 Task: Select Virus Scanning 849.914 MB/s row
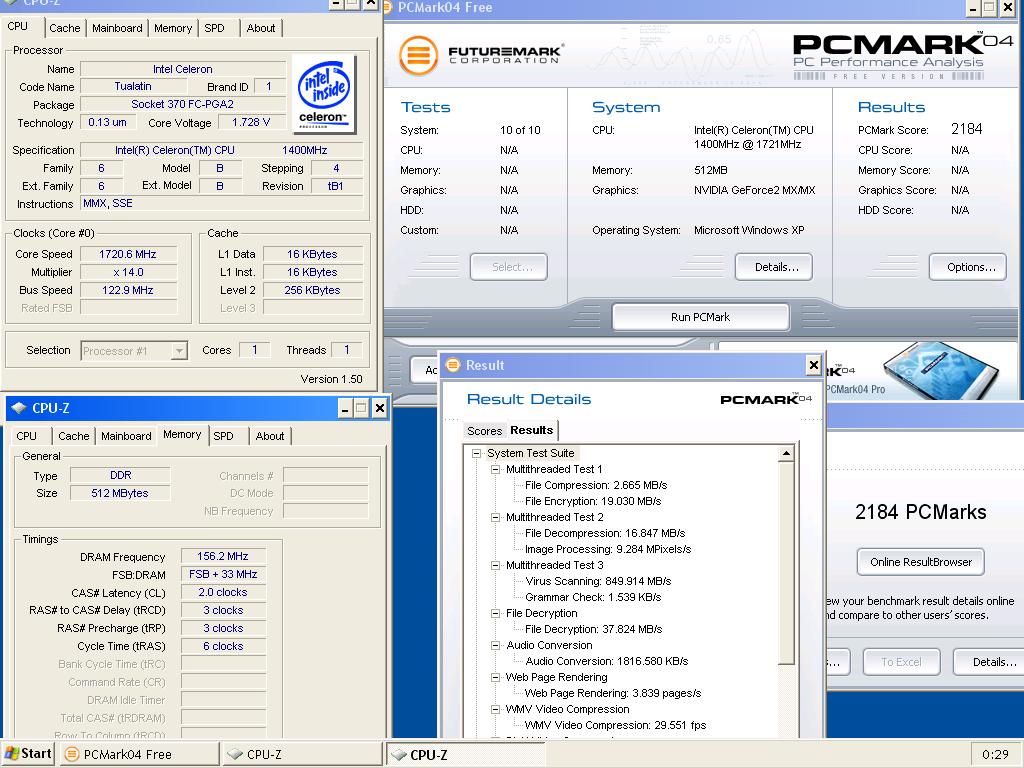coord(598,581)
